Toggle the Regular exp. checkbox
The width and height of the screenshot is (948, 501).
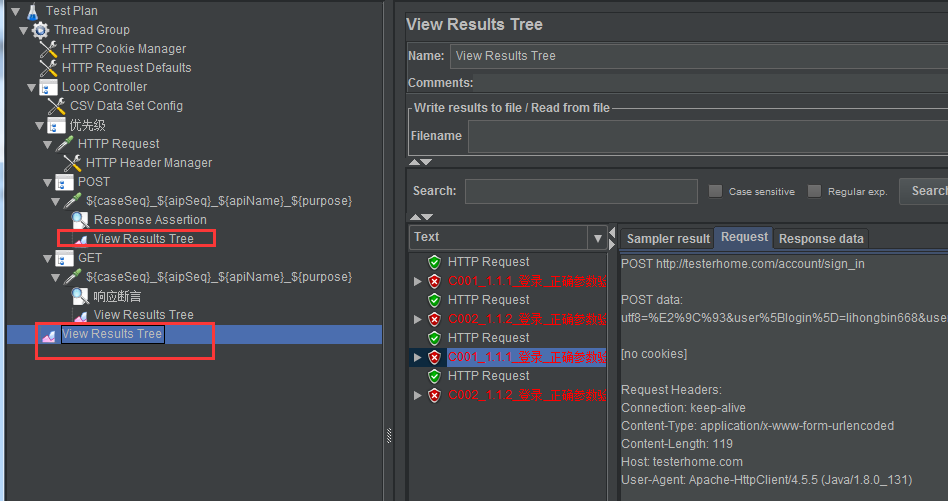(814, 191)
